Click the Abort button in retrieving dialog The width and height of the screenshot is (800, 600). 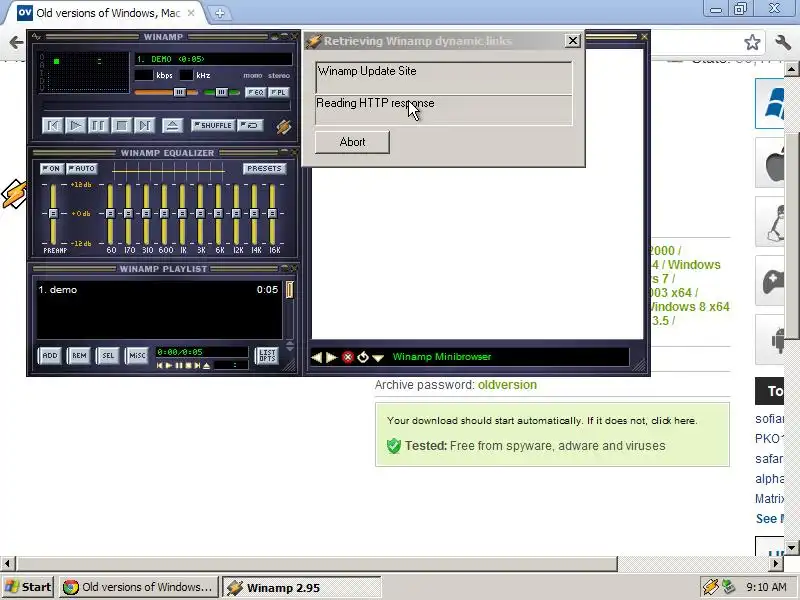[x=352, y=142]
